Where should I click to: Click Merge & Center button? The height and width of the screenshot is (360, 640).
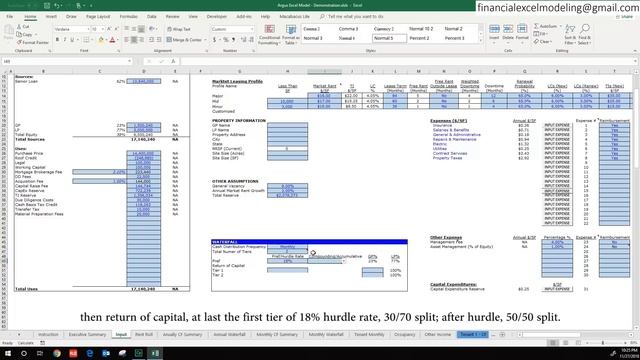184,40
